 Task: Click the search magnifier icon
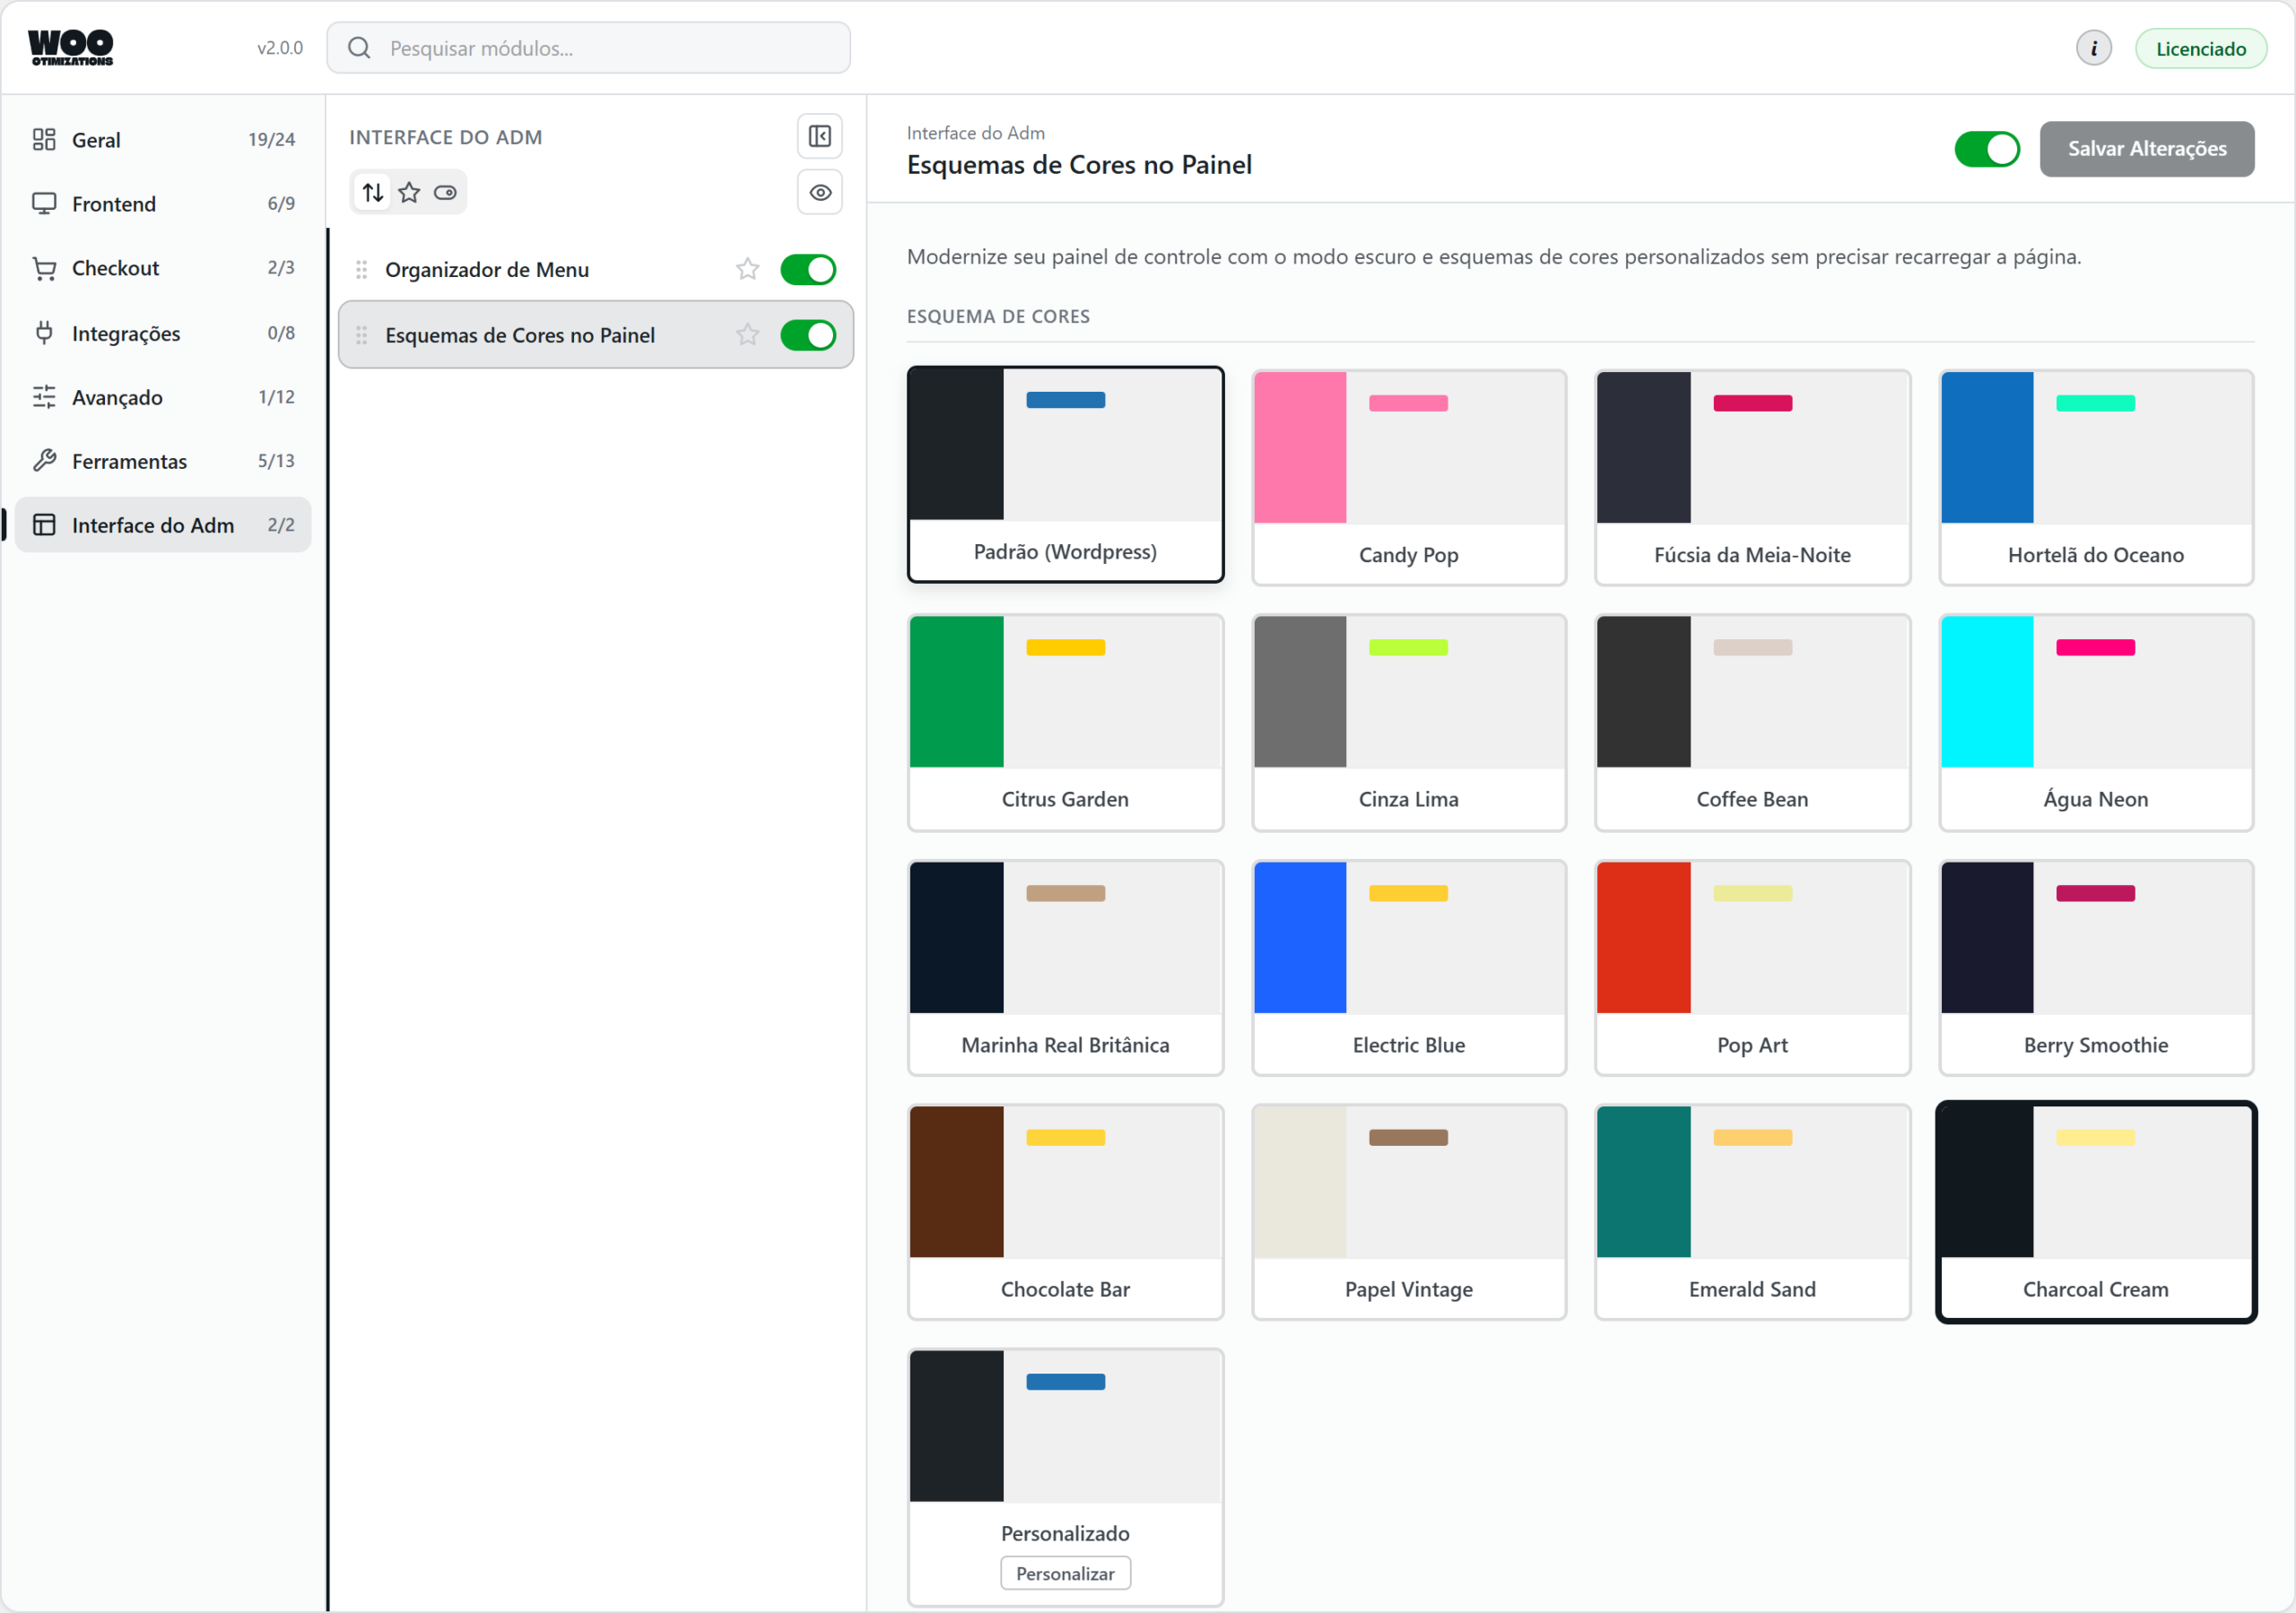[x=359, y=48]
